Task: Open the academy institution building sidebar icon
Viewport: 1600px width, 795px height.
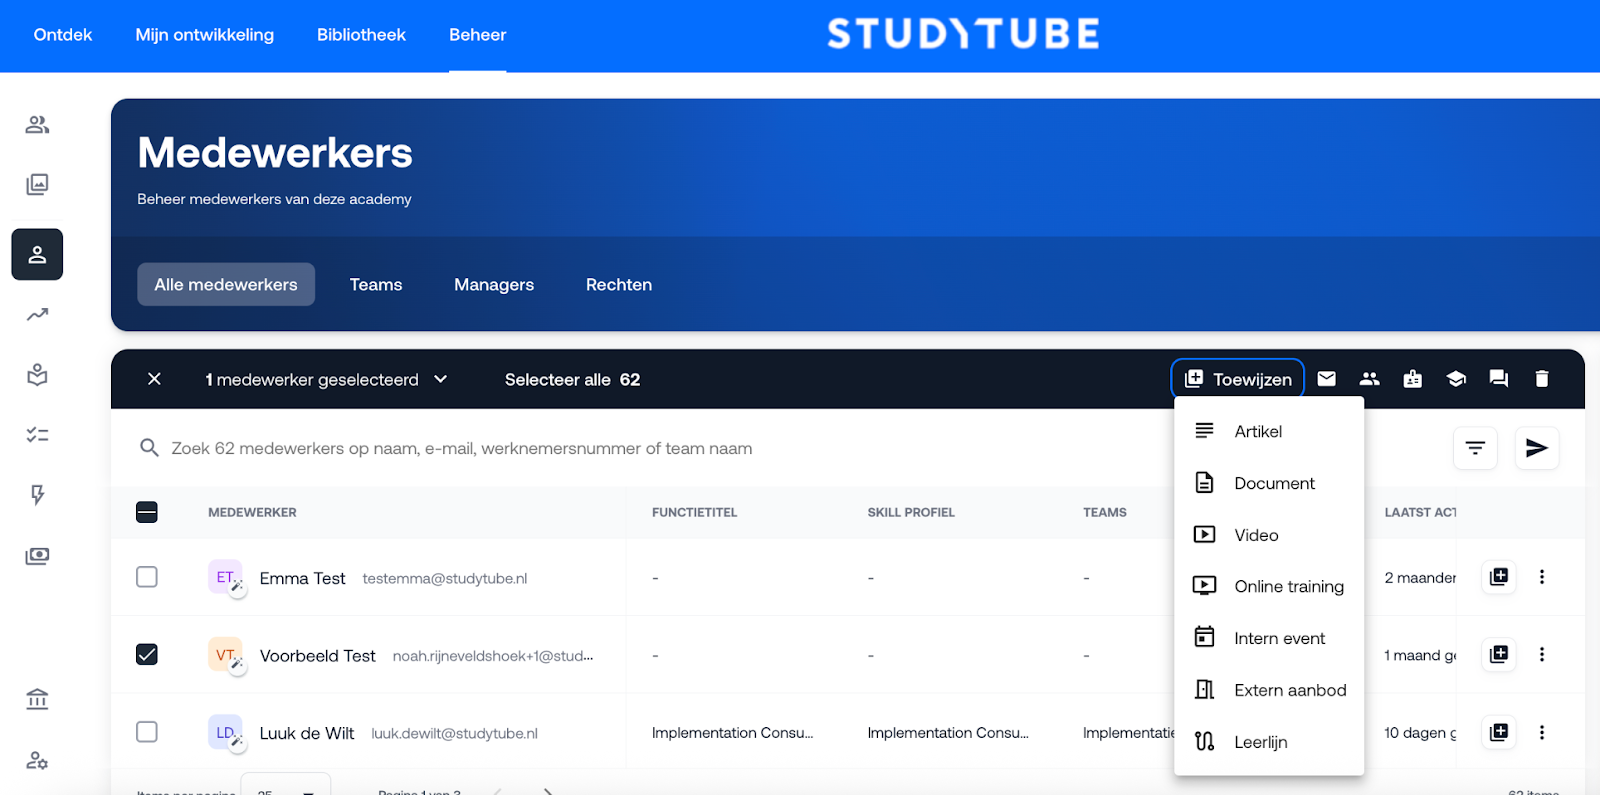Action: click(x=37, y=699)
